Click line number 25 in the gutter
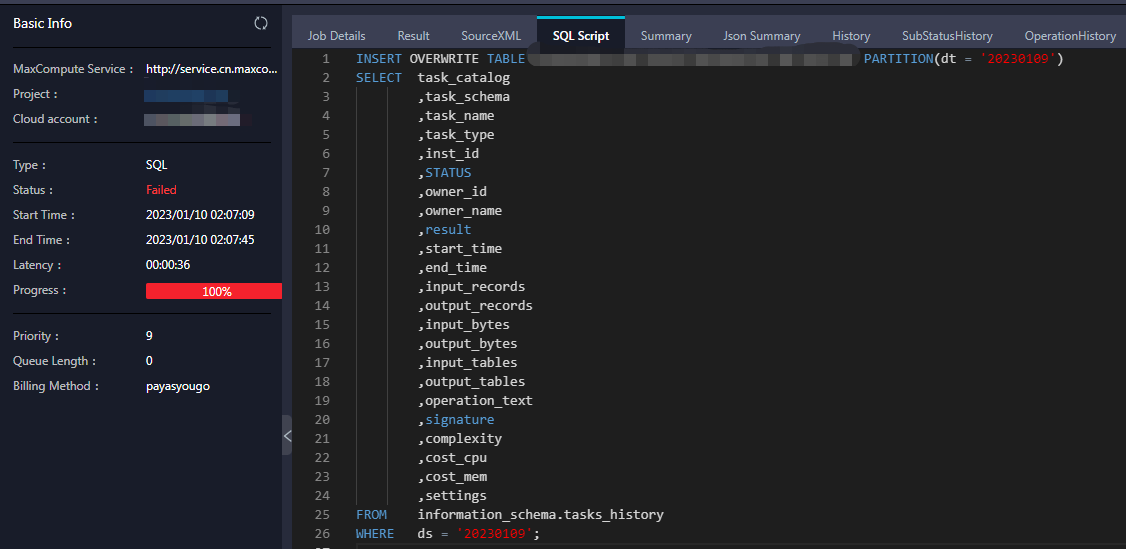This screenshot has height=549, width=1126. (322, 515)
